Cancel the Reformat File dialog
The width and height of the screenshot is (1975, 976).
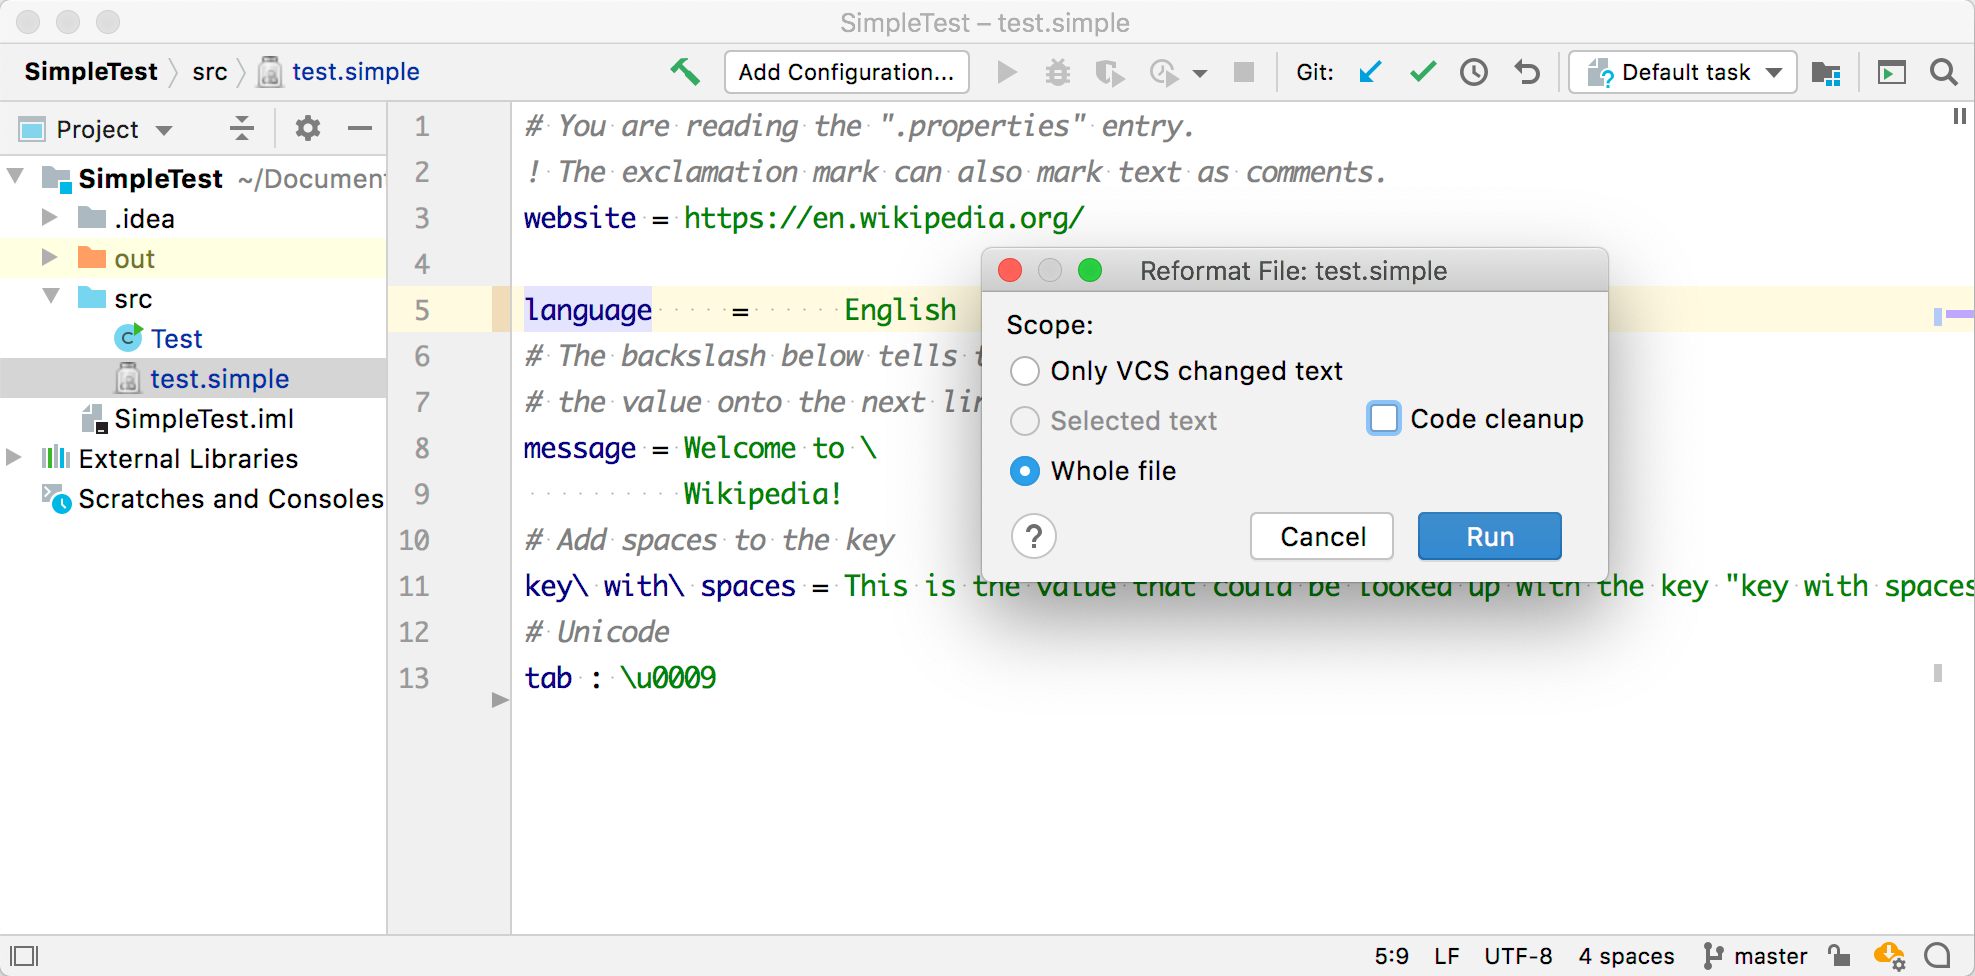(x=1321, y=537)
